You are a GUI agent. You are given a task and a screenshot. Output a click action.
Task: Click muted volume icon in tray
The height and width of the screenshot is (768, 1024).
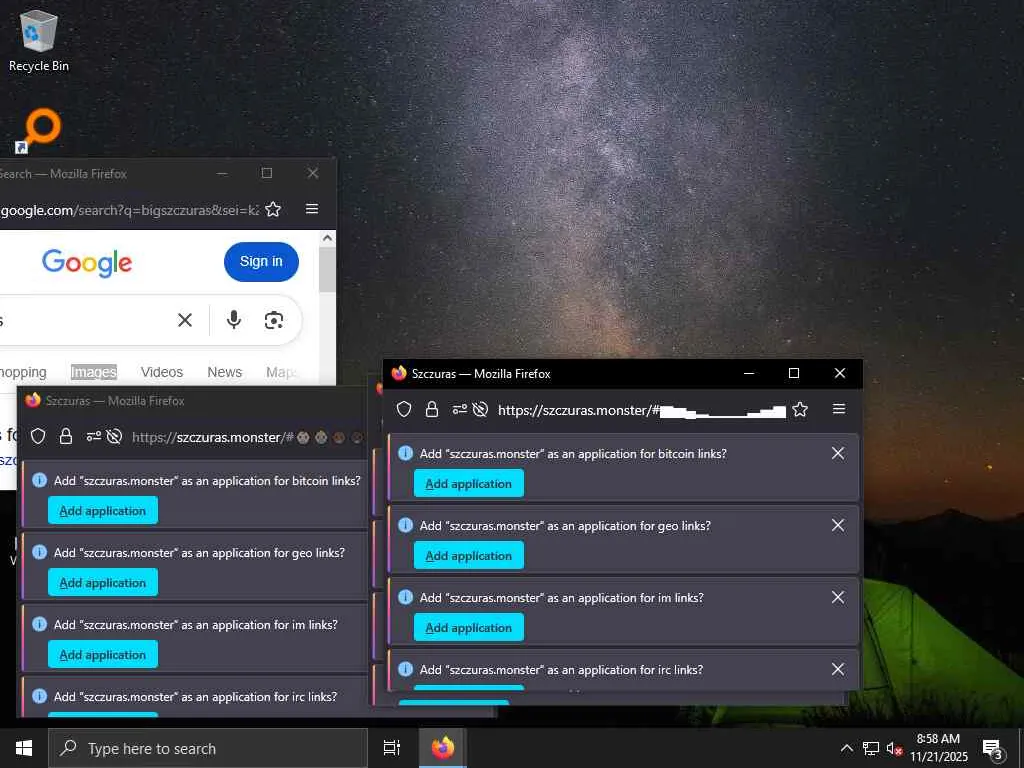pos(894,748)
